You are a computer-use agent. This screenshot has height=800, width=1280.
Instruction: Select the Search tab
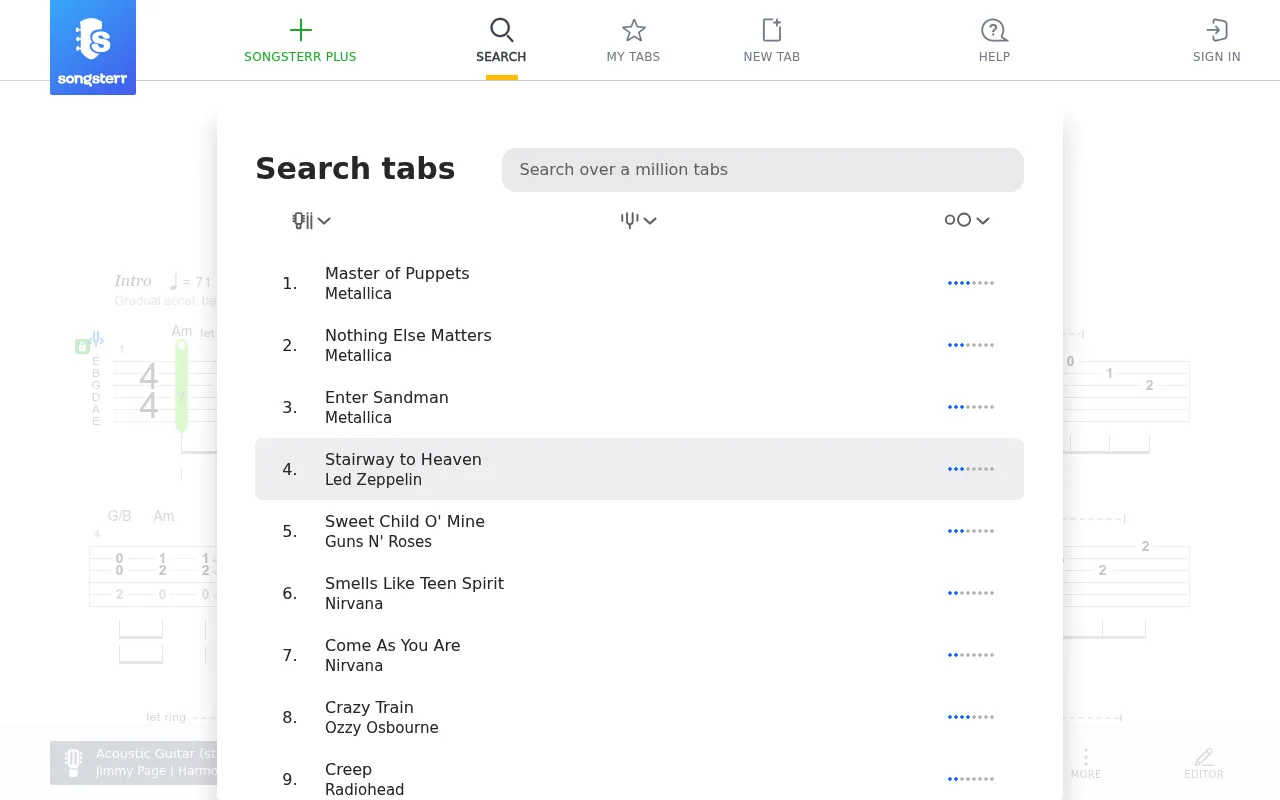click(501, 42)
